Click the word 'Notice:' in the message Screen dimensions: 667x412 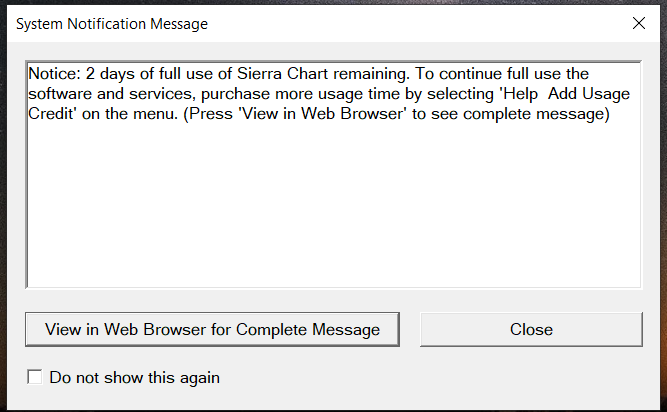(54, 75)
